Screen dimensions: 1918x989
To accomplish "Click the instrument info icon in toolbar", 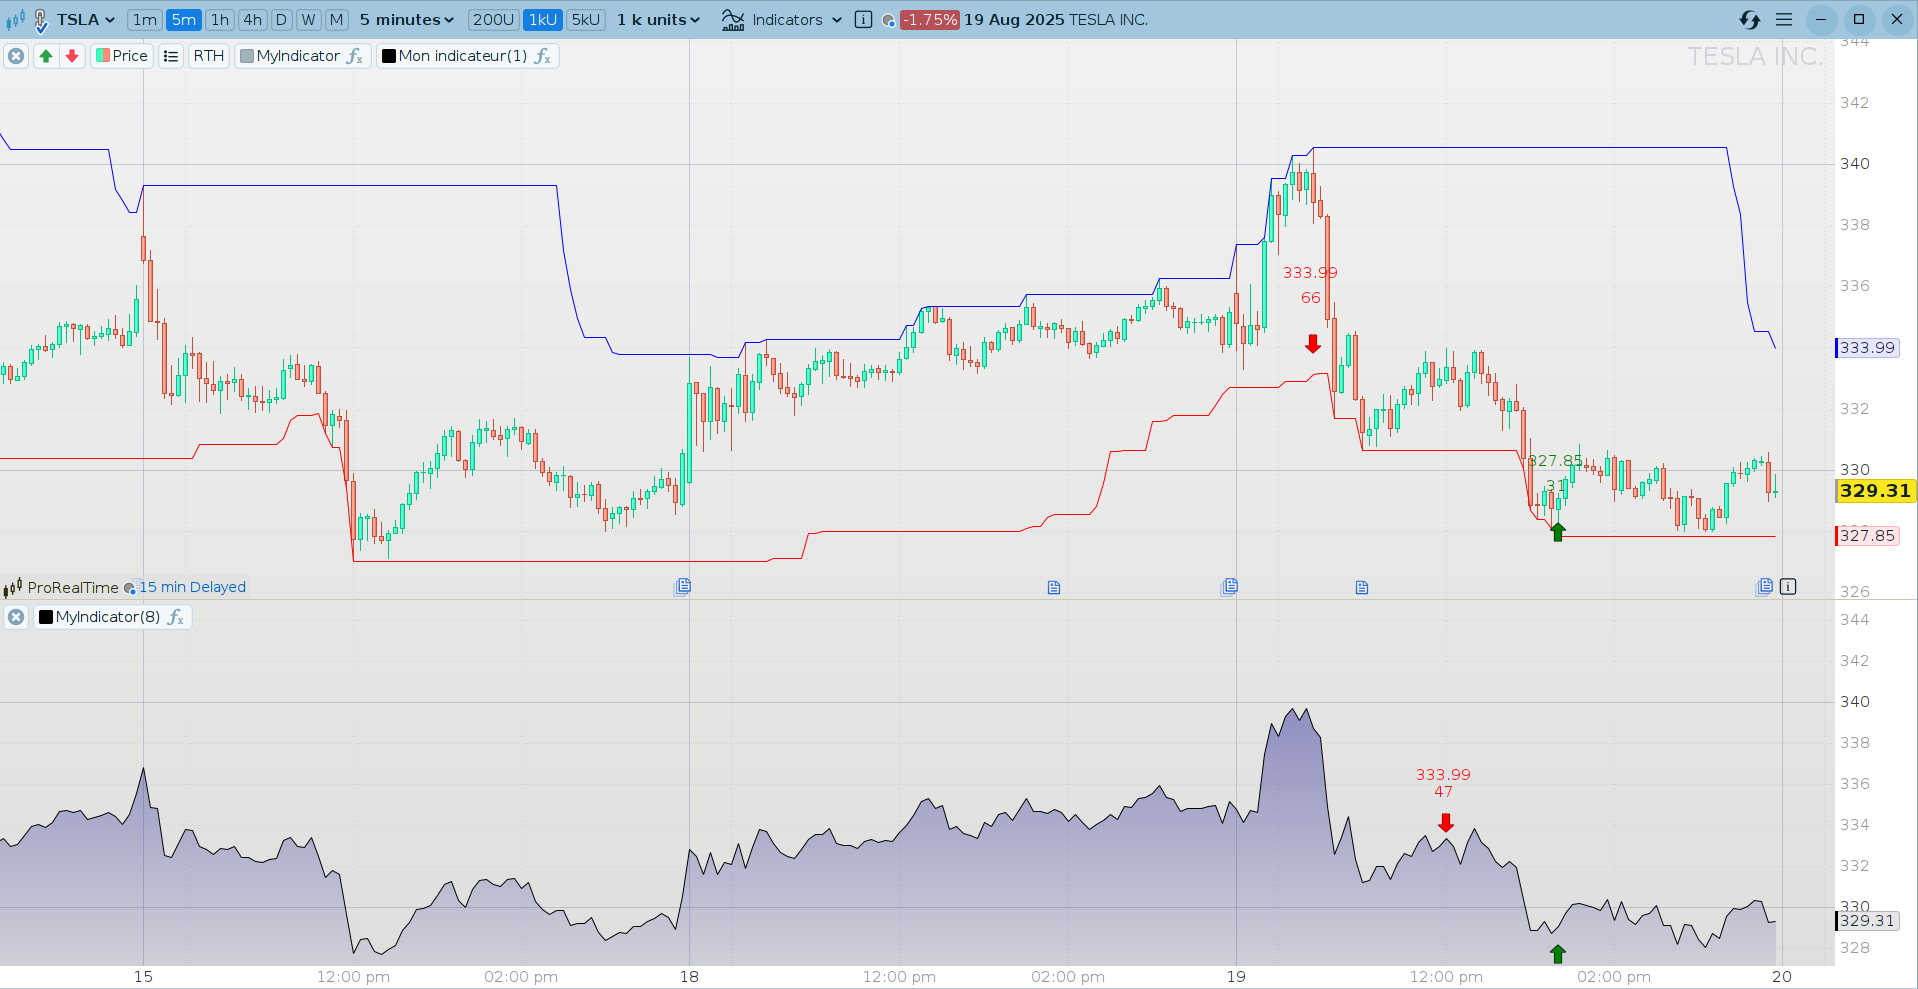I will pos(864,20).
